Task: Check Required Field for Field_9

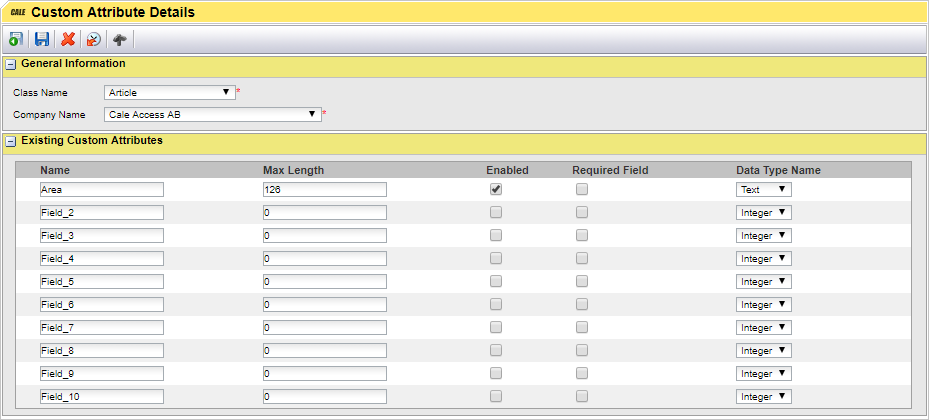Action: pos(582,373)
